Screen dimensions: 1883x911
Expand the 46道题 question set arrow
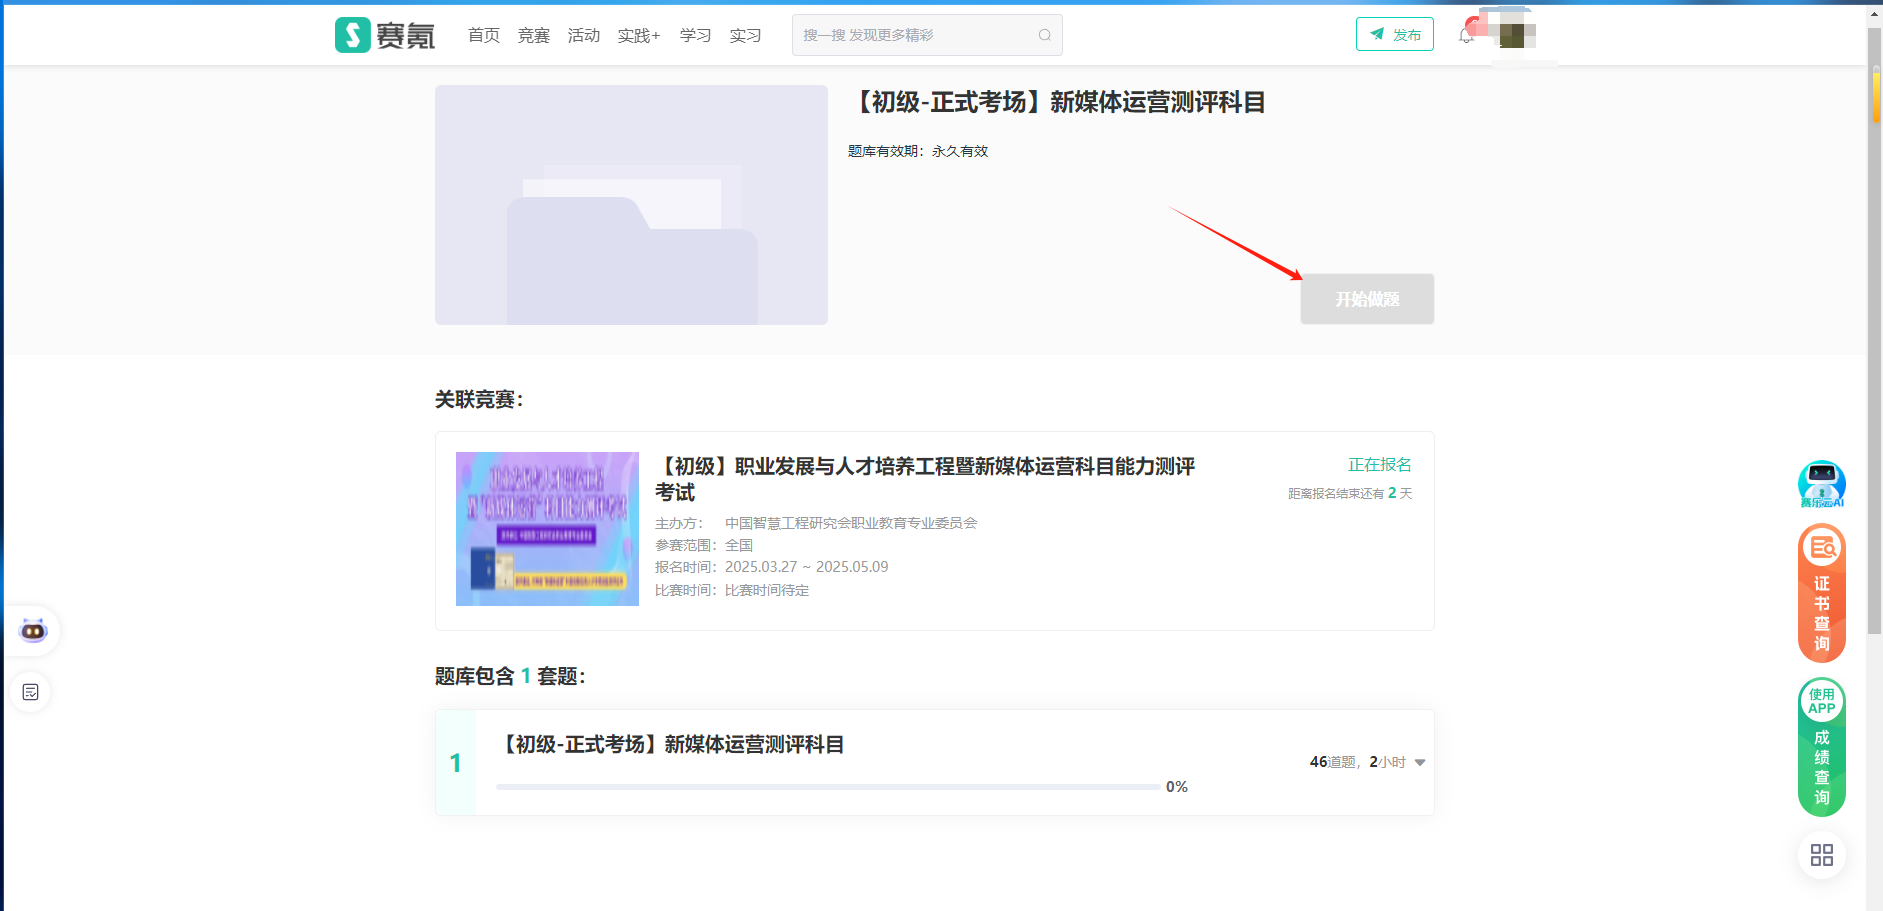(x=1420, y=763)
